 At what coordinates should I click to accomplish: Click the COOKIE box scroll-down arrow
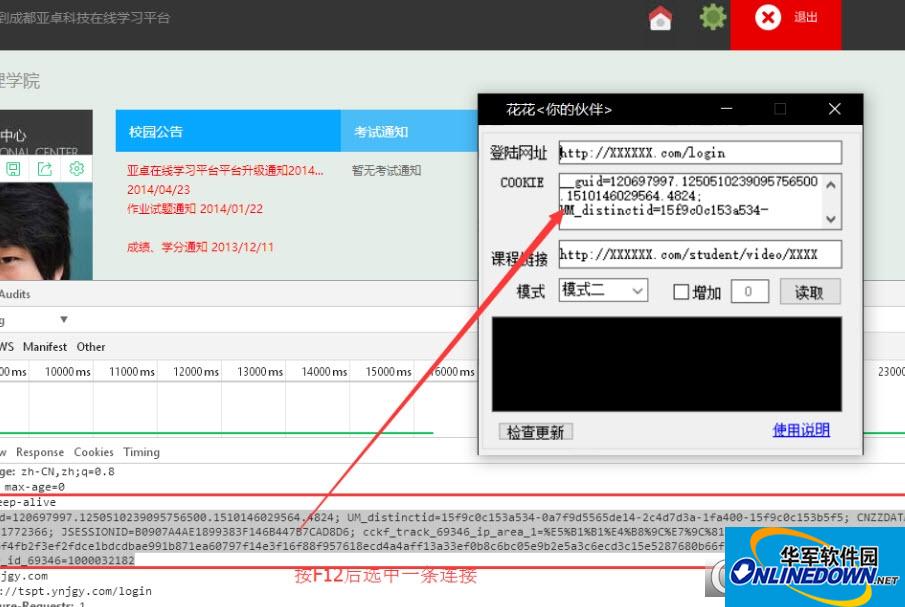831,219
